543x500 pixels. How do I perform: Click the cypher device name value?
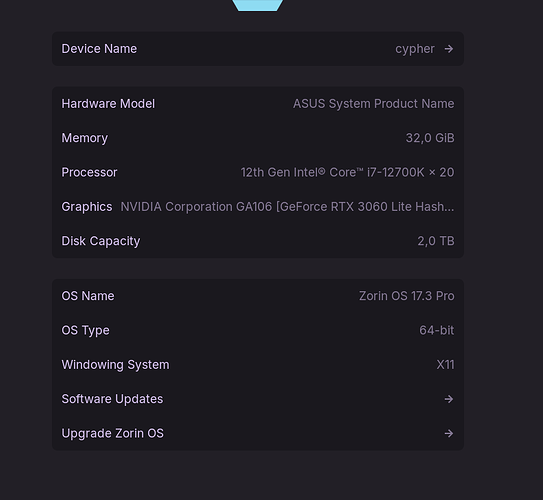415,49
